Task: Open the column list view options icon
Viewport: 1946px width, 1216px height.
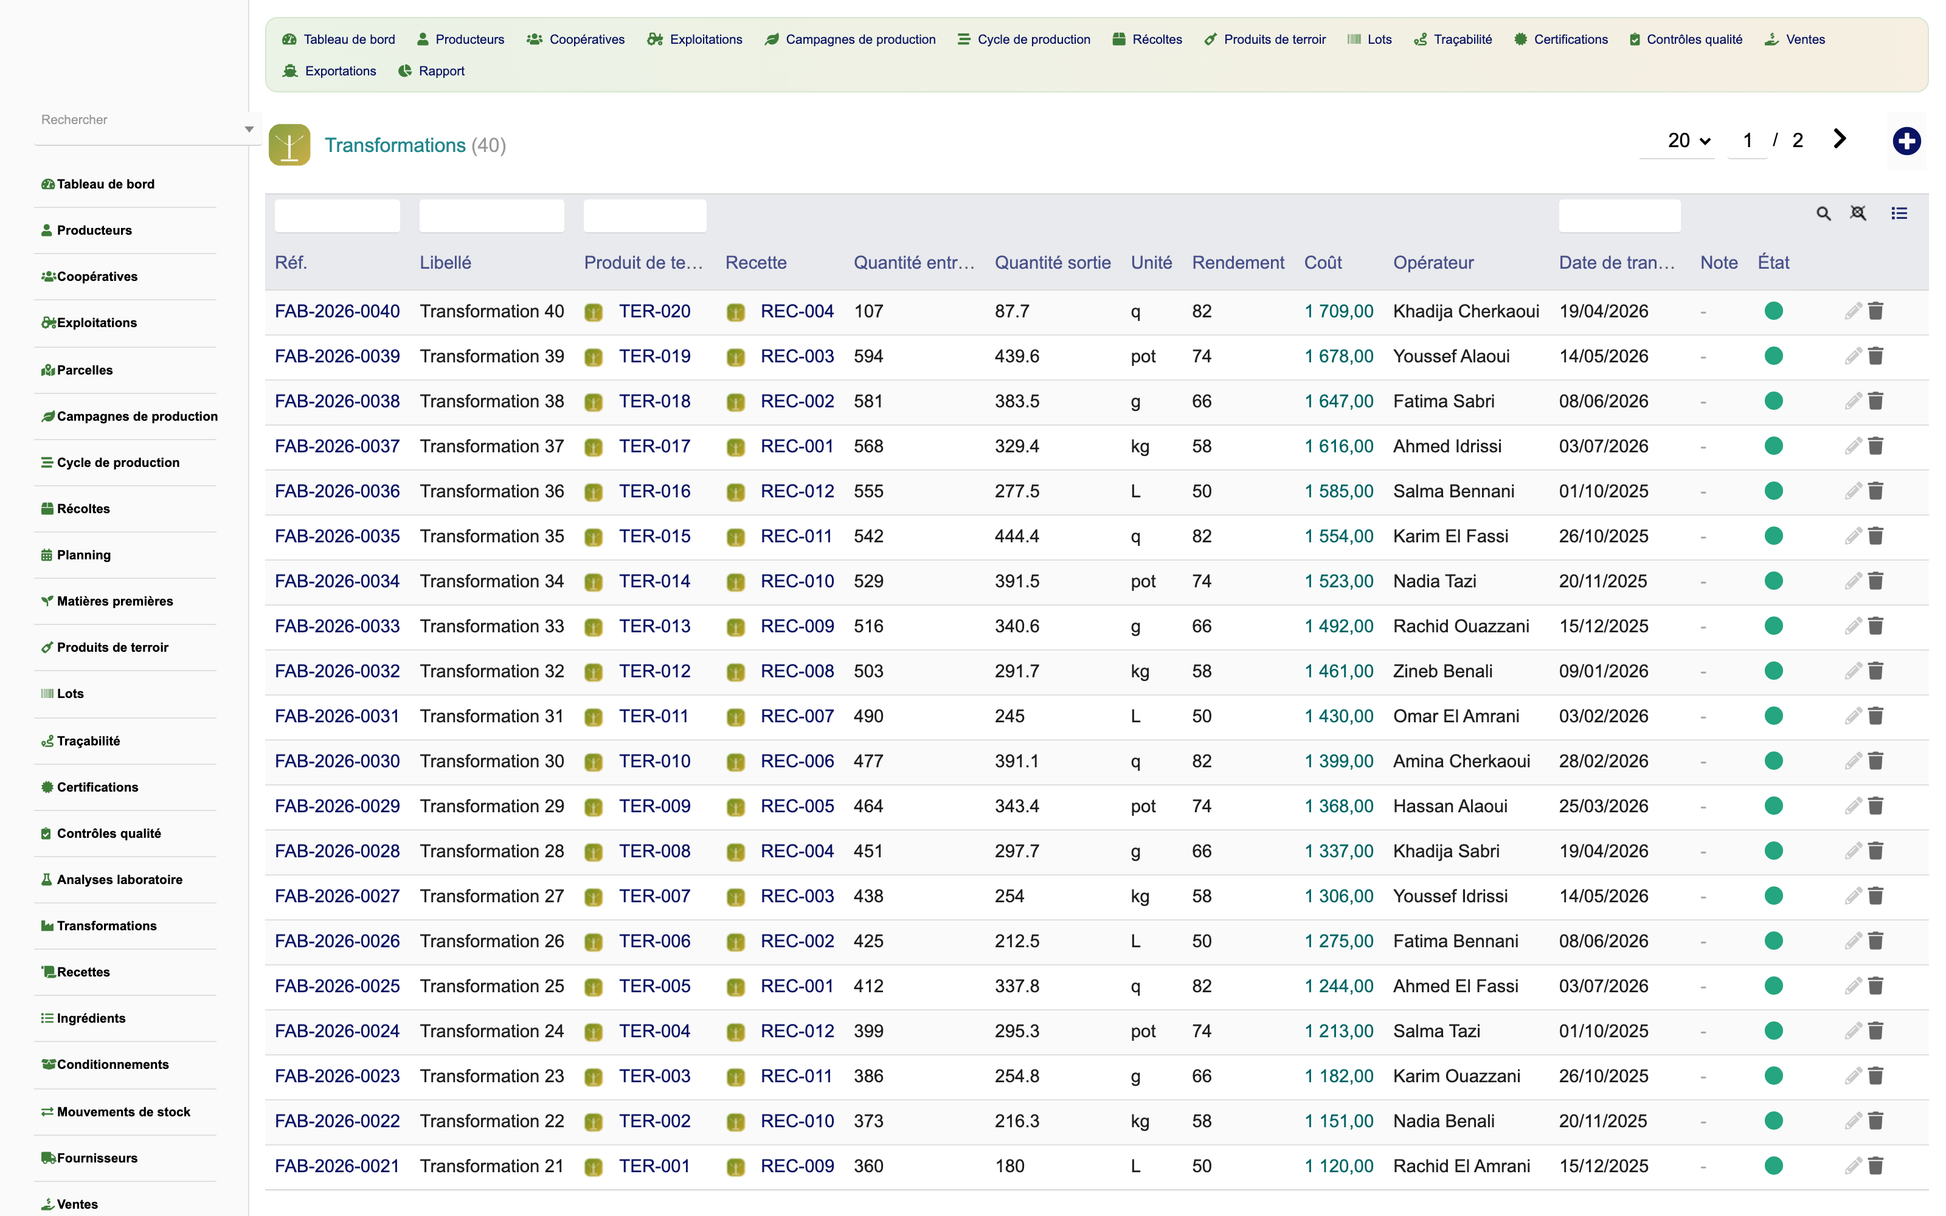Action: [1899, 213]
